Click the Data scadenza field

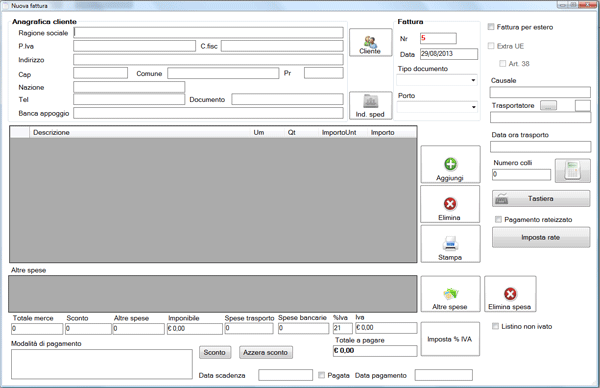[285, 375]
